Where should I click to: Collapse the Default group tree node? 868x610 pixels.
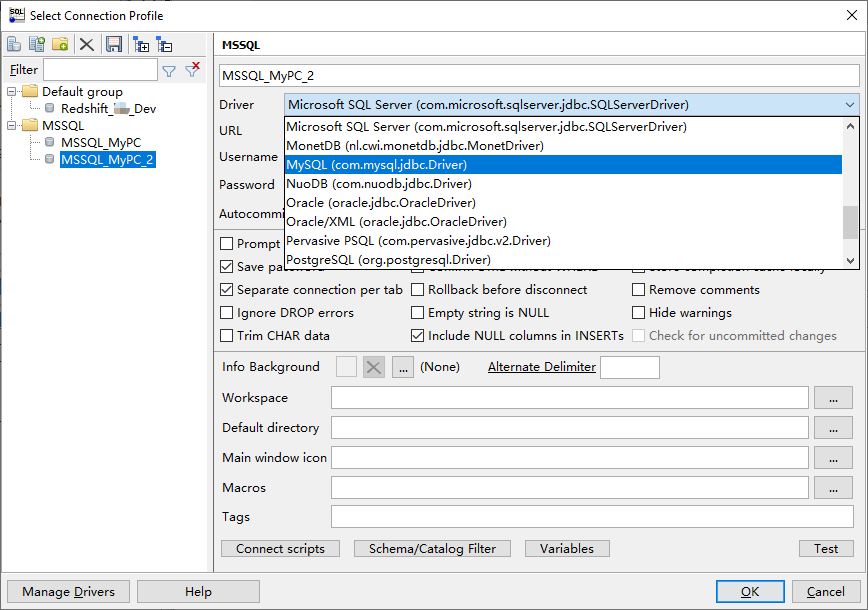[x=12, y=92]
